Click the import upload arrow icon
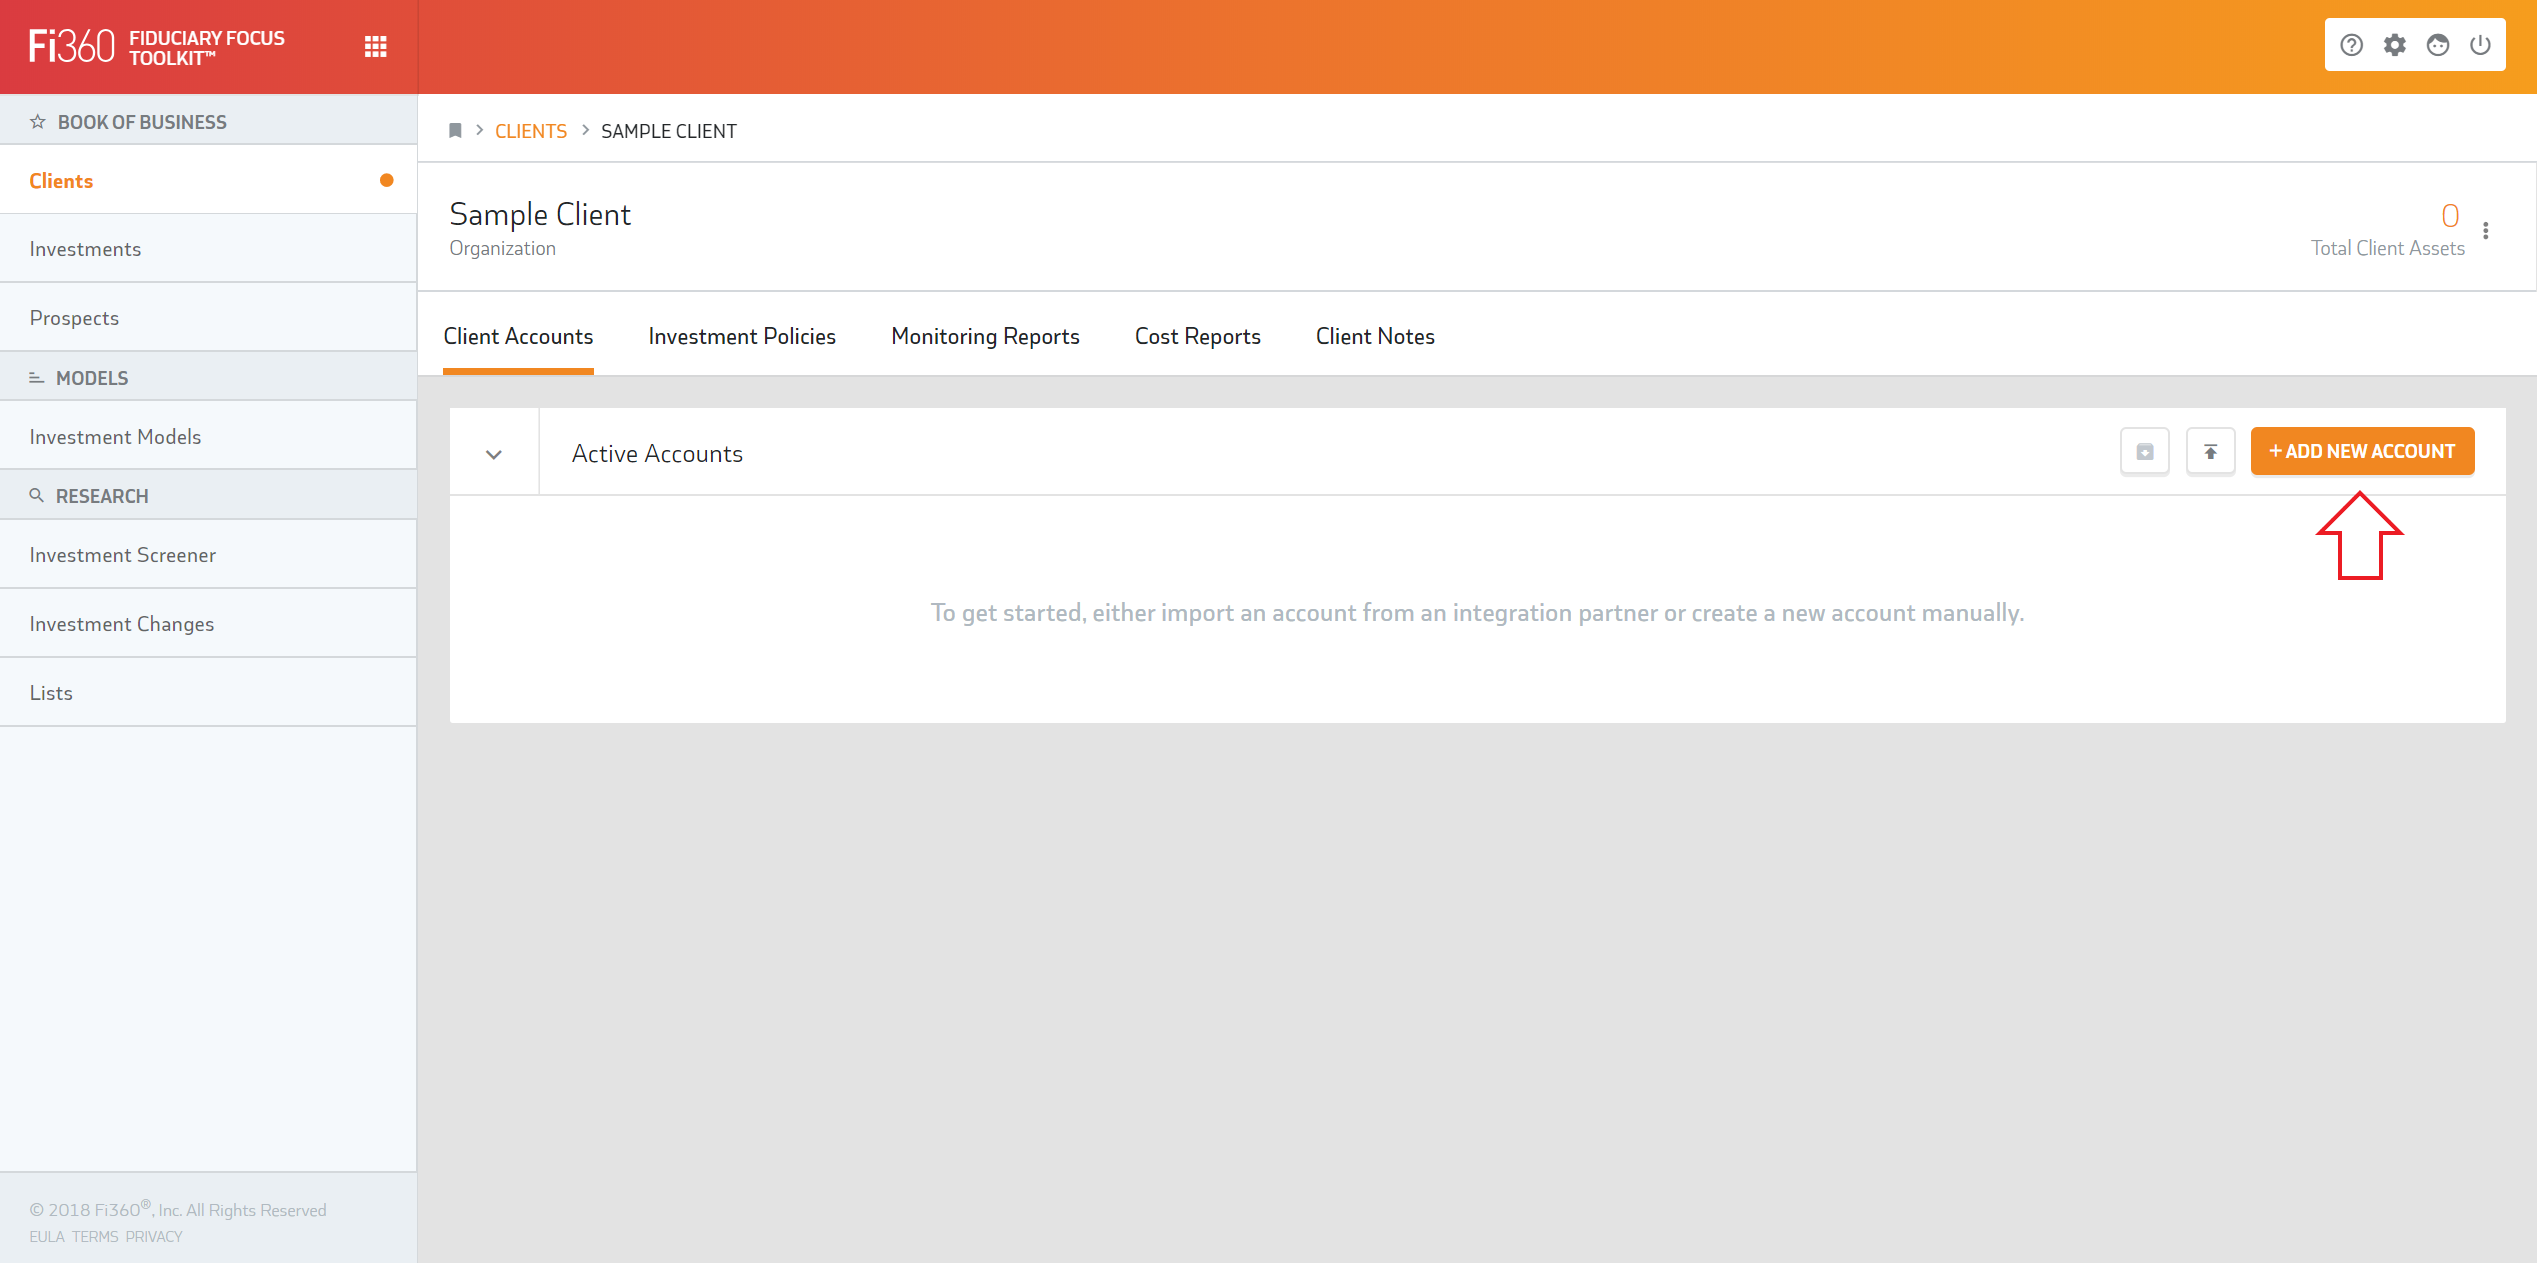Image resolution: width=2537 pixels, height=1263 pixels. (2210, 452)
